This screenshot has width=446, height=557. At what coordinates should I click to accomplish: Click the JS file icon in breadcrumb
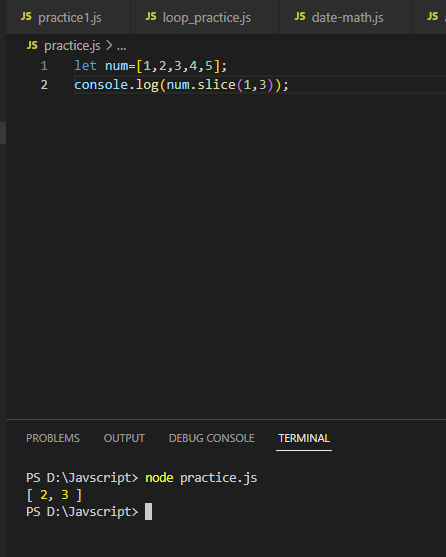pyautogui.click(x=32, y=45)
